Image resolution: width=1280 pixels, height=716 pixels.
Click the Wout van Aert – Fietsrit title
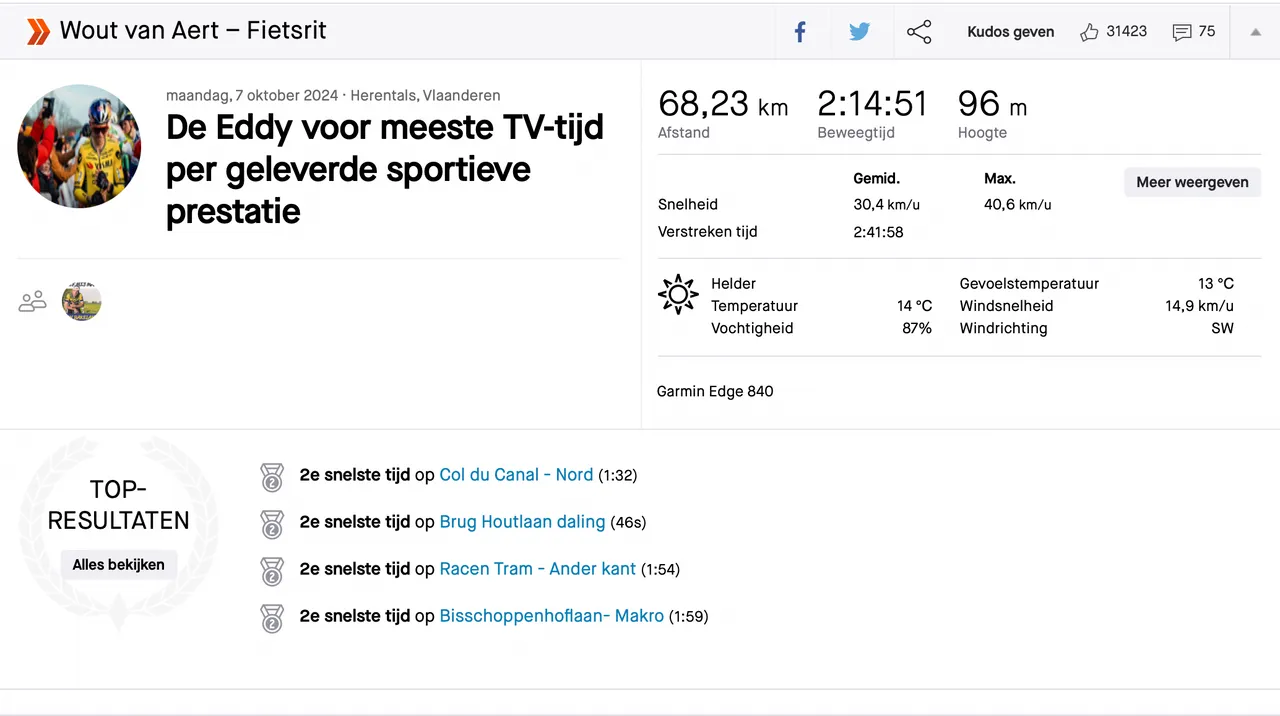click(x=193, y=31)
